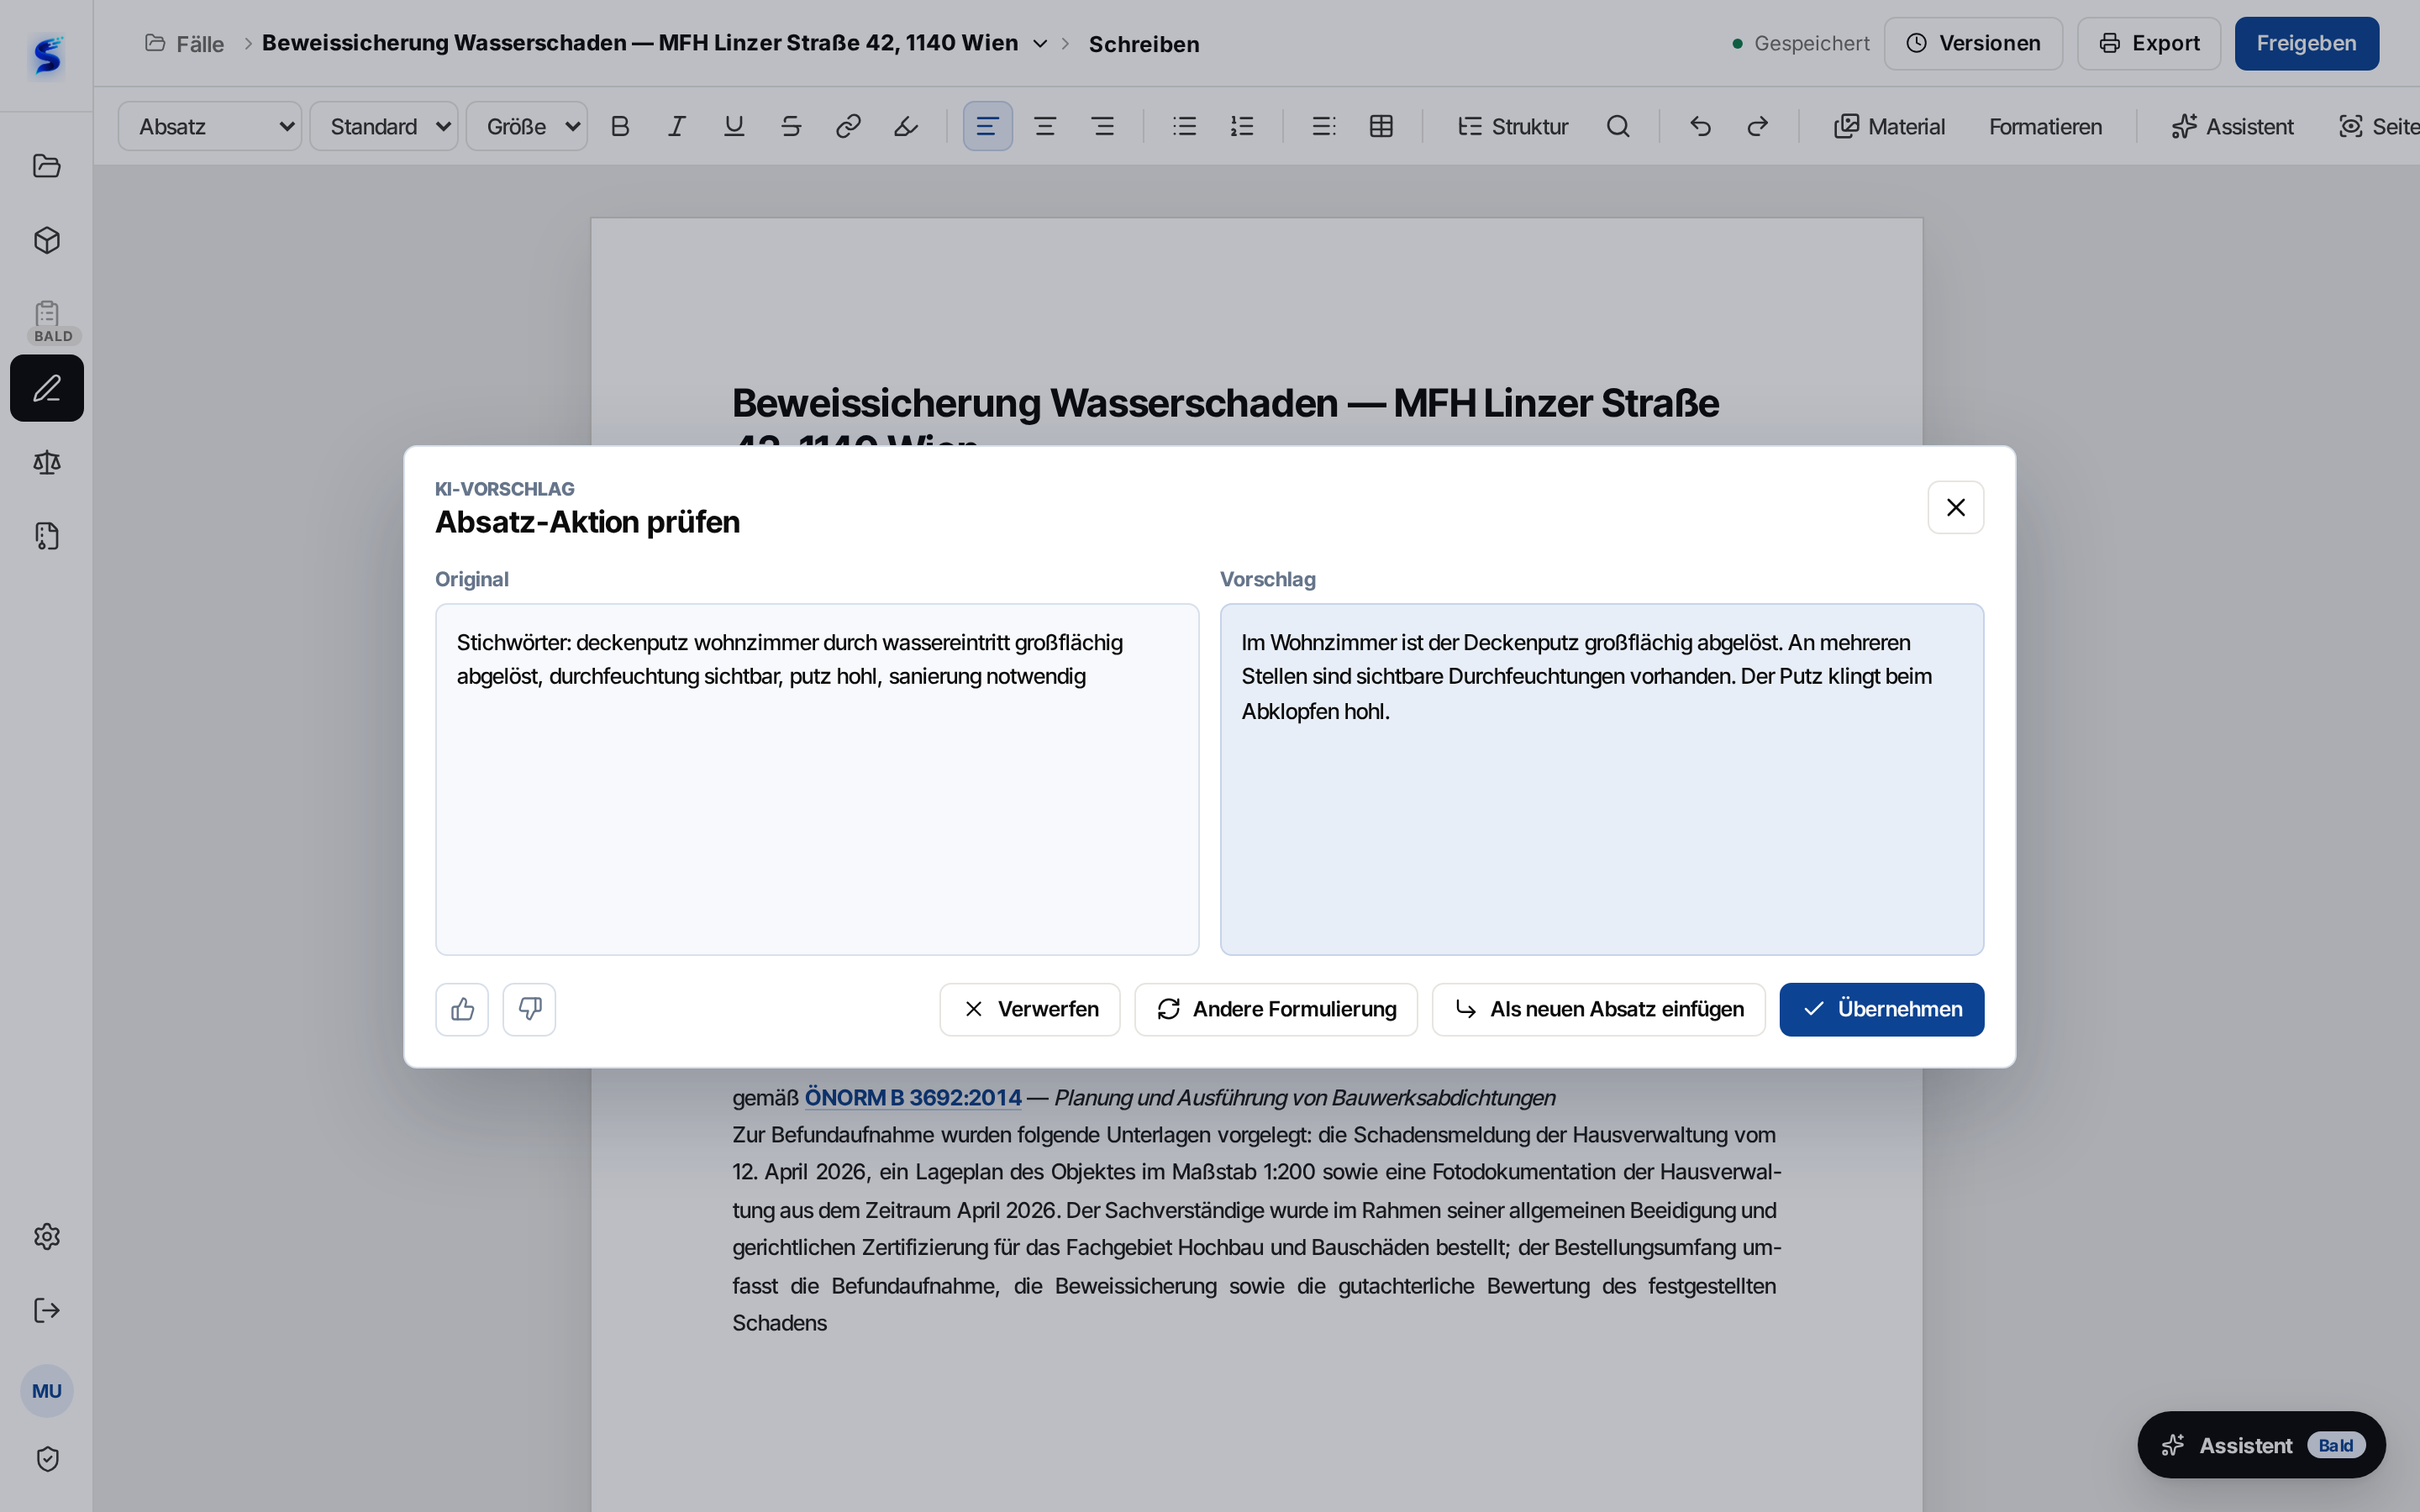This screenshot has height=1512, width=2420.
Task: Open the scales of justice sidebar icon
Action: (47, 462)
